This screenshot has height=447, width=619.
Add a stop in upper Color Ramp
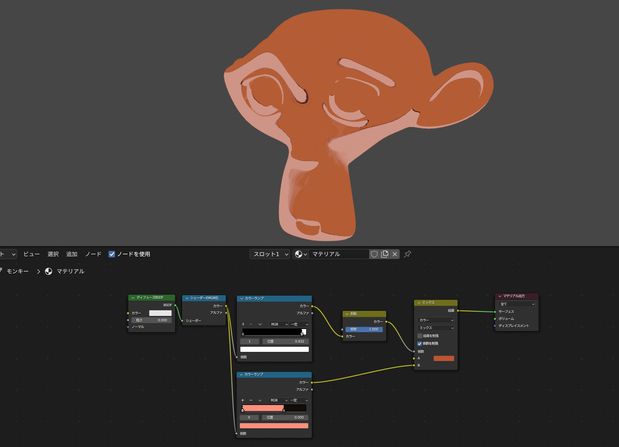(243, 324)
